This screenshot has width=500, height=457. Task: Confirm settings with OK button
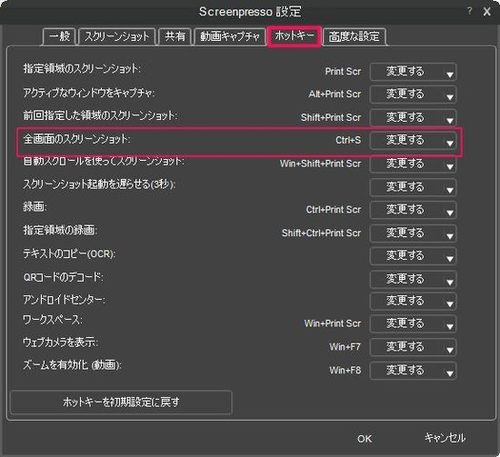(364, 439)
